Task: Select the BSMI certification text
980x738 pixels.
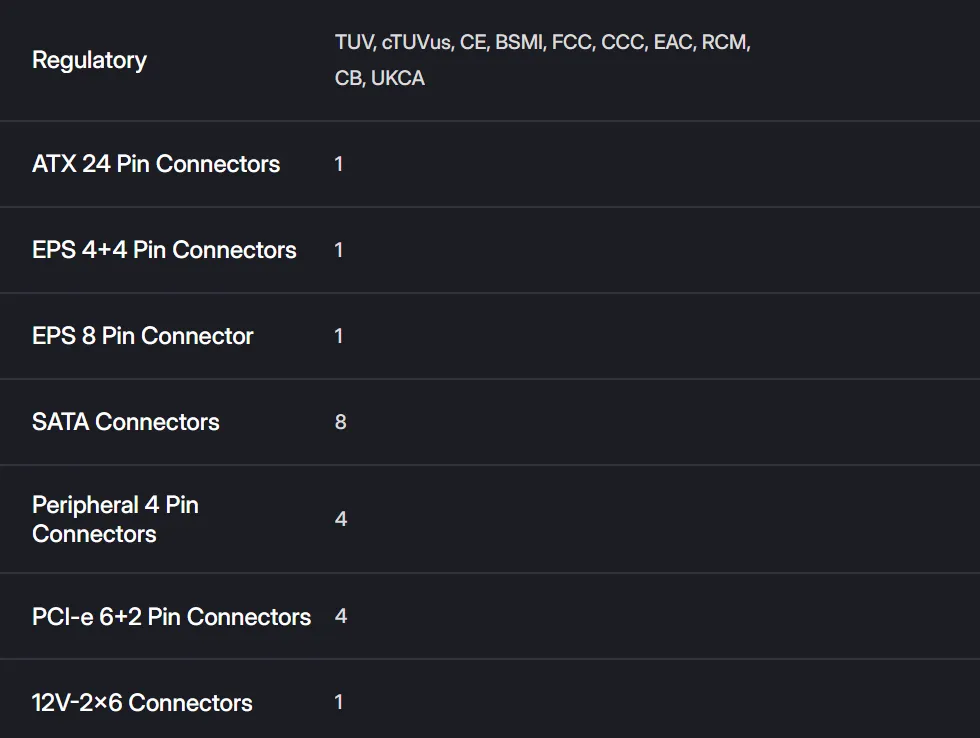Action: [518, 43]
